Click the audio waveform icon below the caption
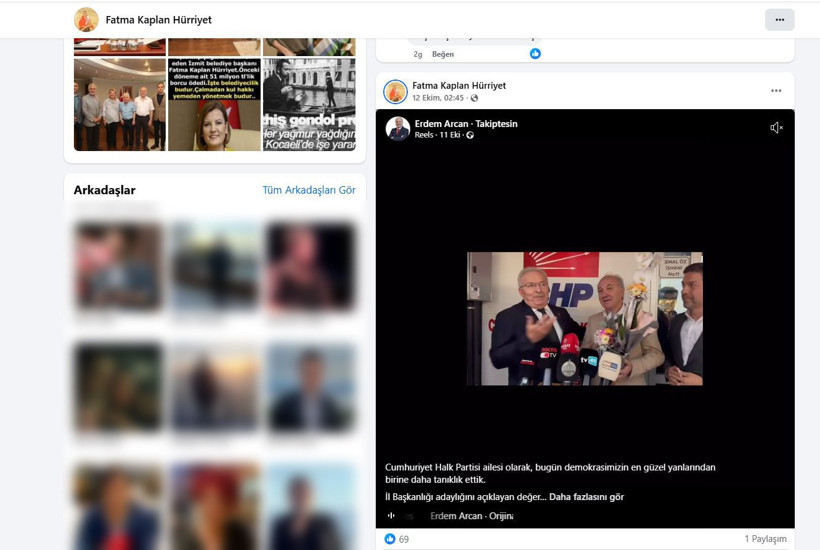 click(x=391, y=516)
